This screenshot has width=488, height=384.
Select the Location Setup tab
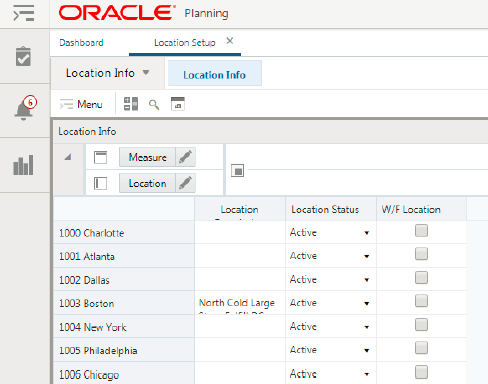point(185,43)
